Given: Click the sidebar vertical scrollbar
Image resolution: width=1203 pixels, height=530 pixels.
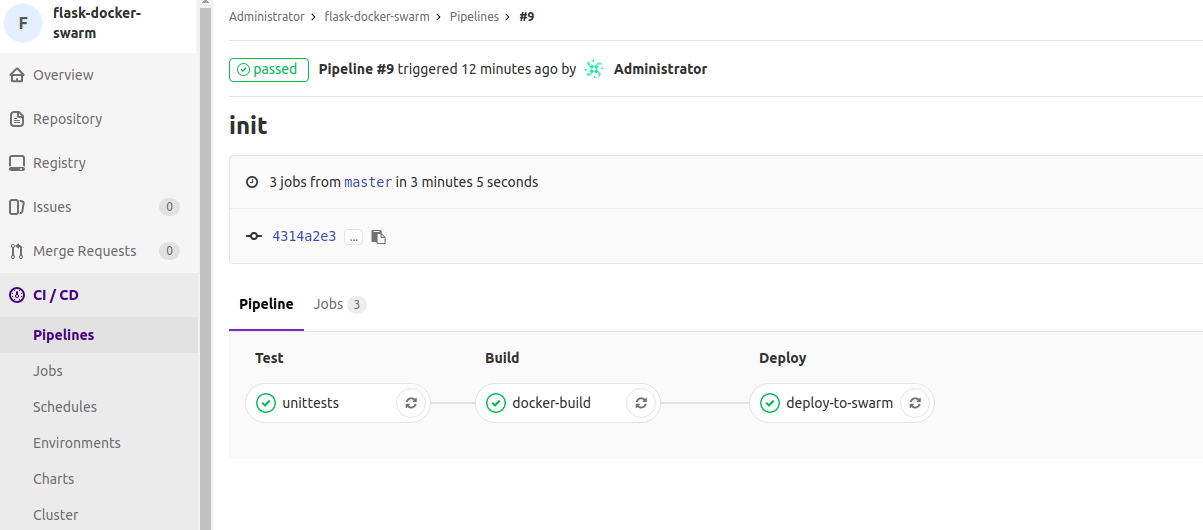Looking at the screenshot, I should [x=205, y=265].
